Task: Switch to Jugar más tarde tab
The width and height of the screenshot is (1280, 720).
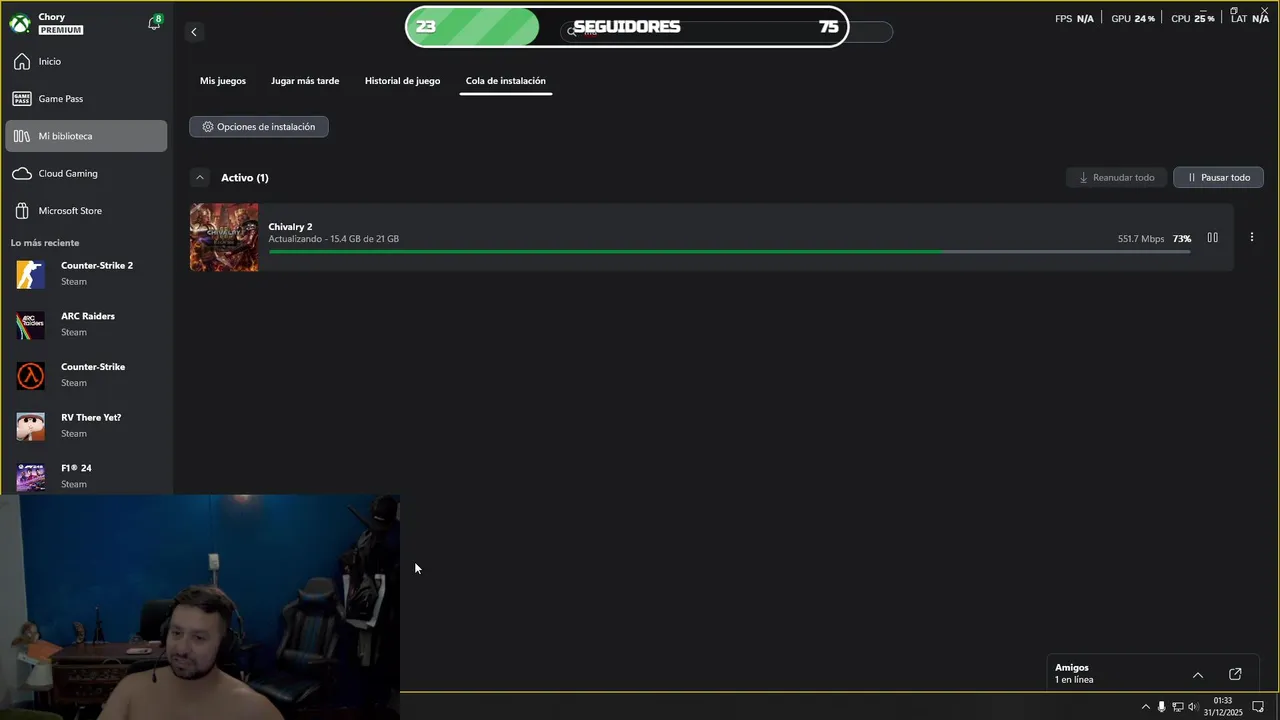Action: pos(305,81)
